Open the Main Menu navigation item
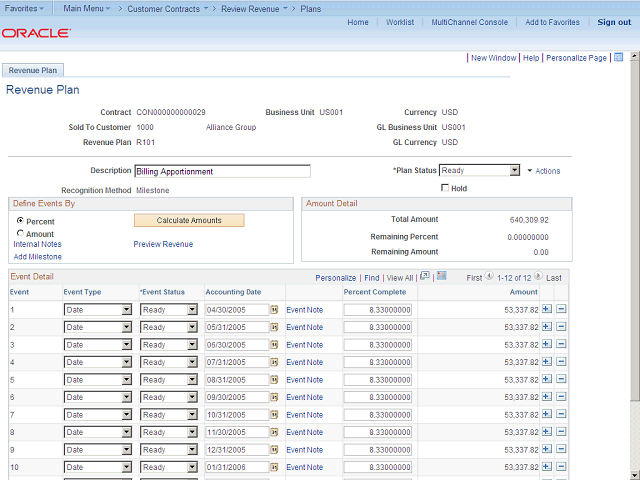Image resolution: width=640 pixels, height=480 pixels. coord(86,8)
